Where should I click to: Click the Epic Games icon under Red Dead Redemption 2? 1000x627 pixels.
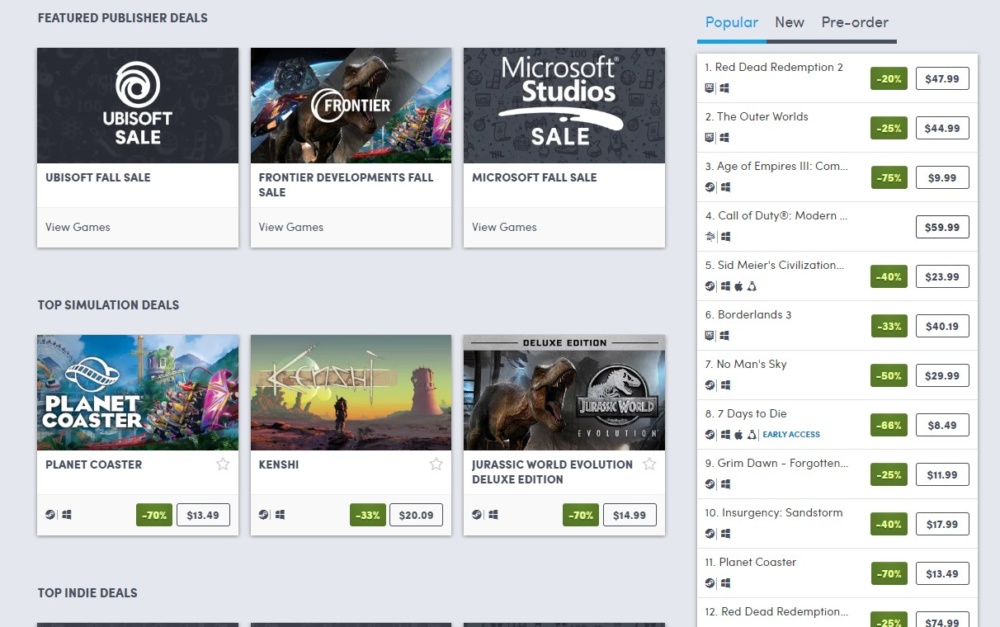[709, 88]
